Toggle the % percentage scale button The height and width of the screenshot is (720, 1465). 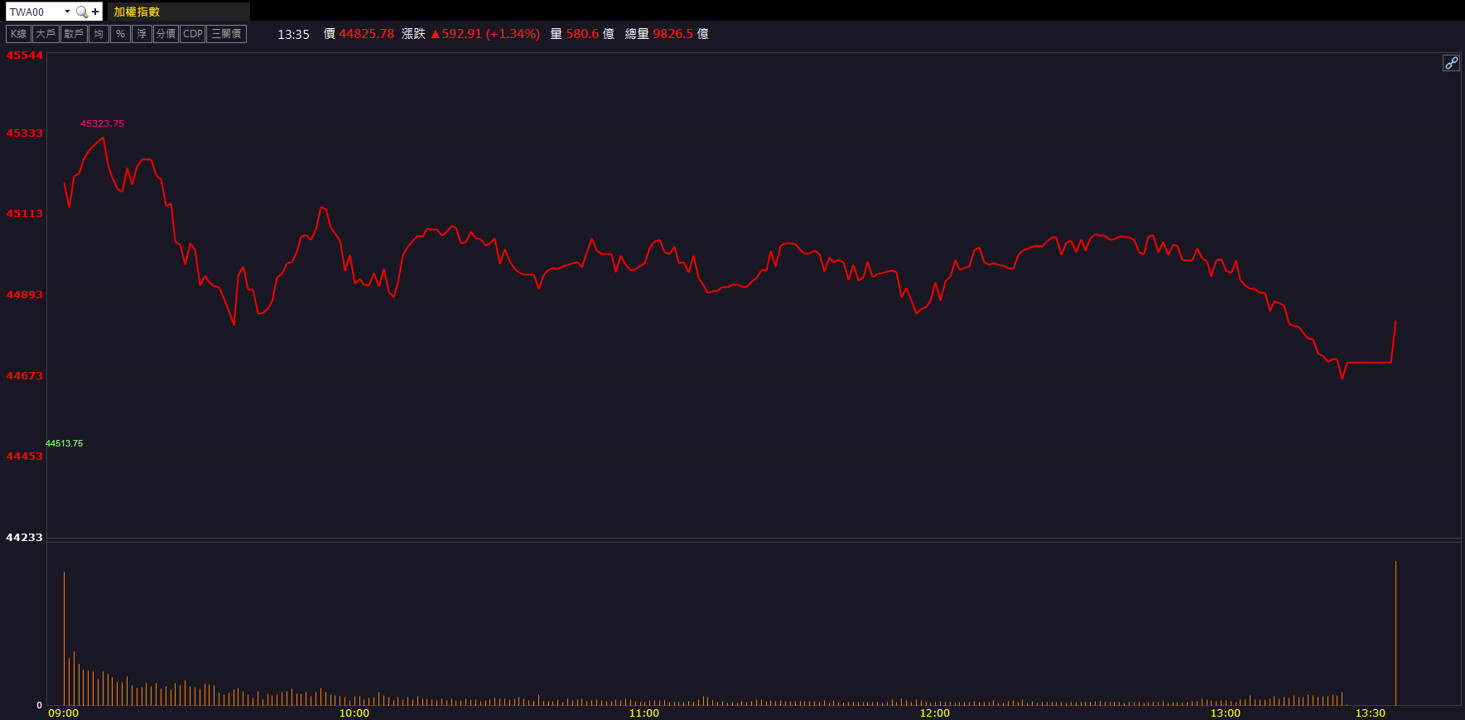(x=120, y=34)
